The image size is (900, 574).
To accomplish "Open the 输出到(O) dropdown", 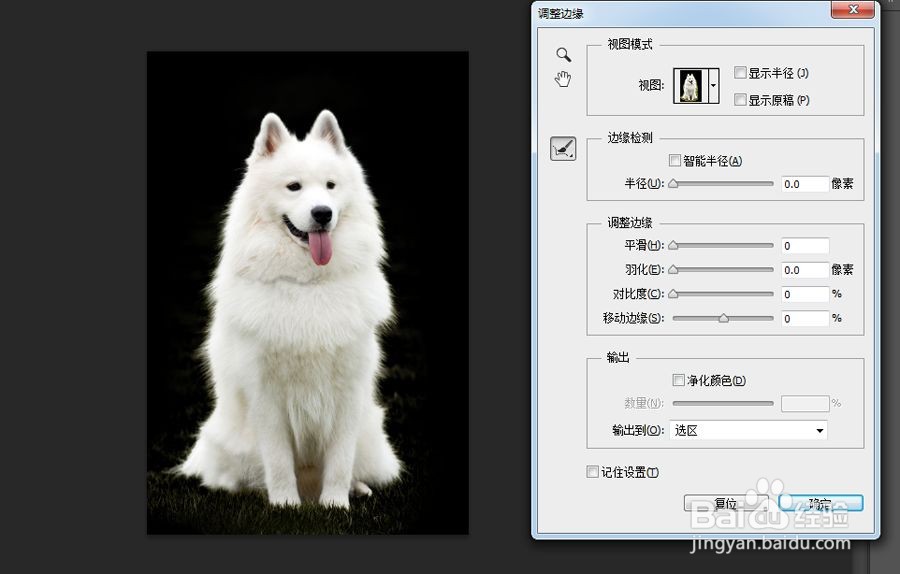I will [748, 430].
